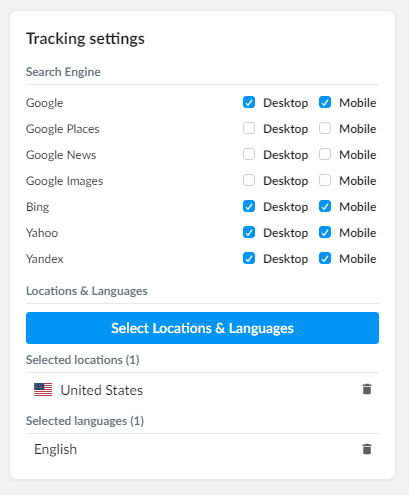Untick Yahoo Mobile checkbox

point(325,232)
